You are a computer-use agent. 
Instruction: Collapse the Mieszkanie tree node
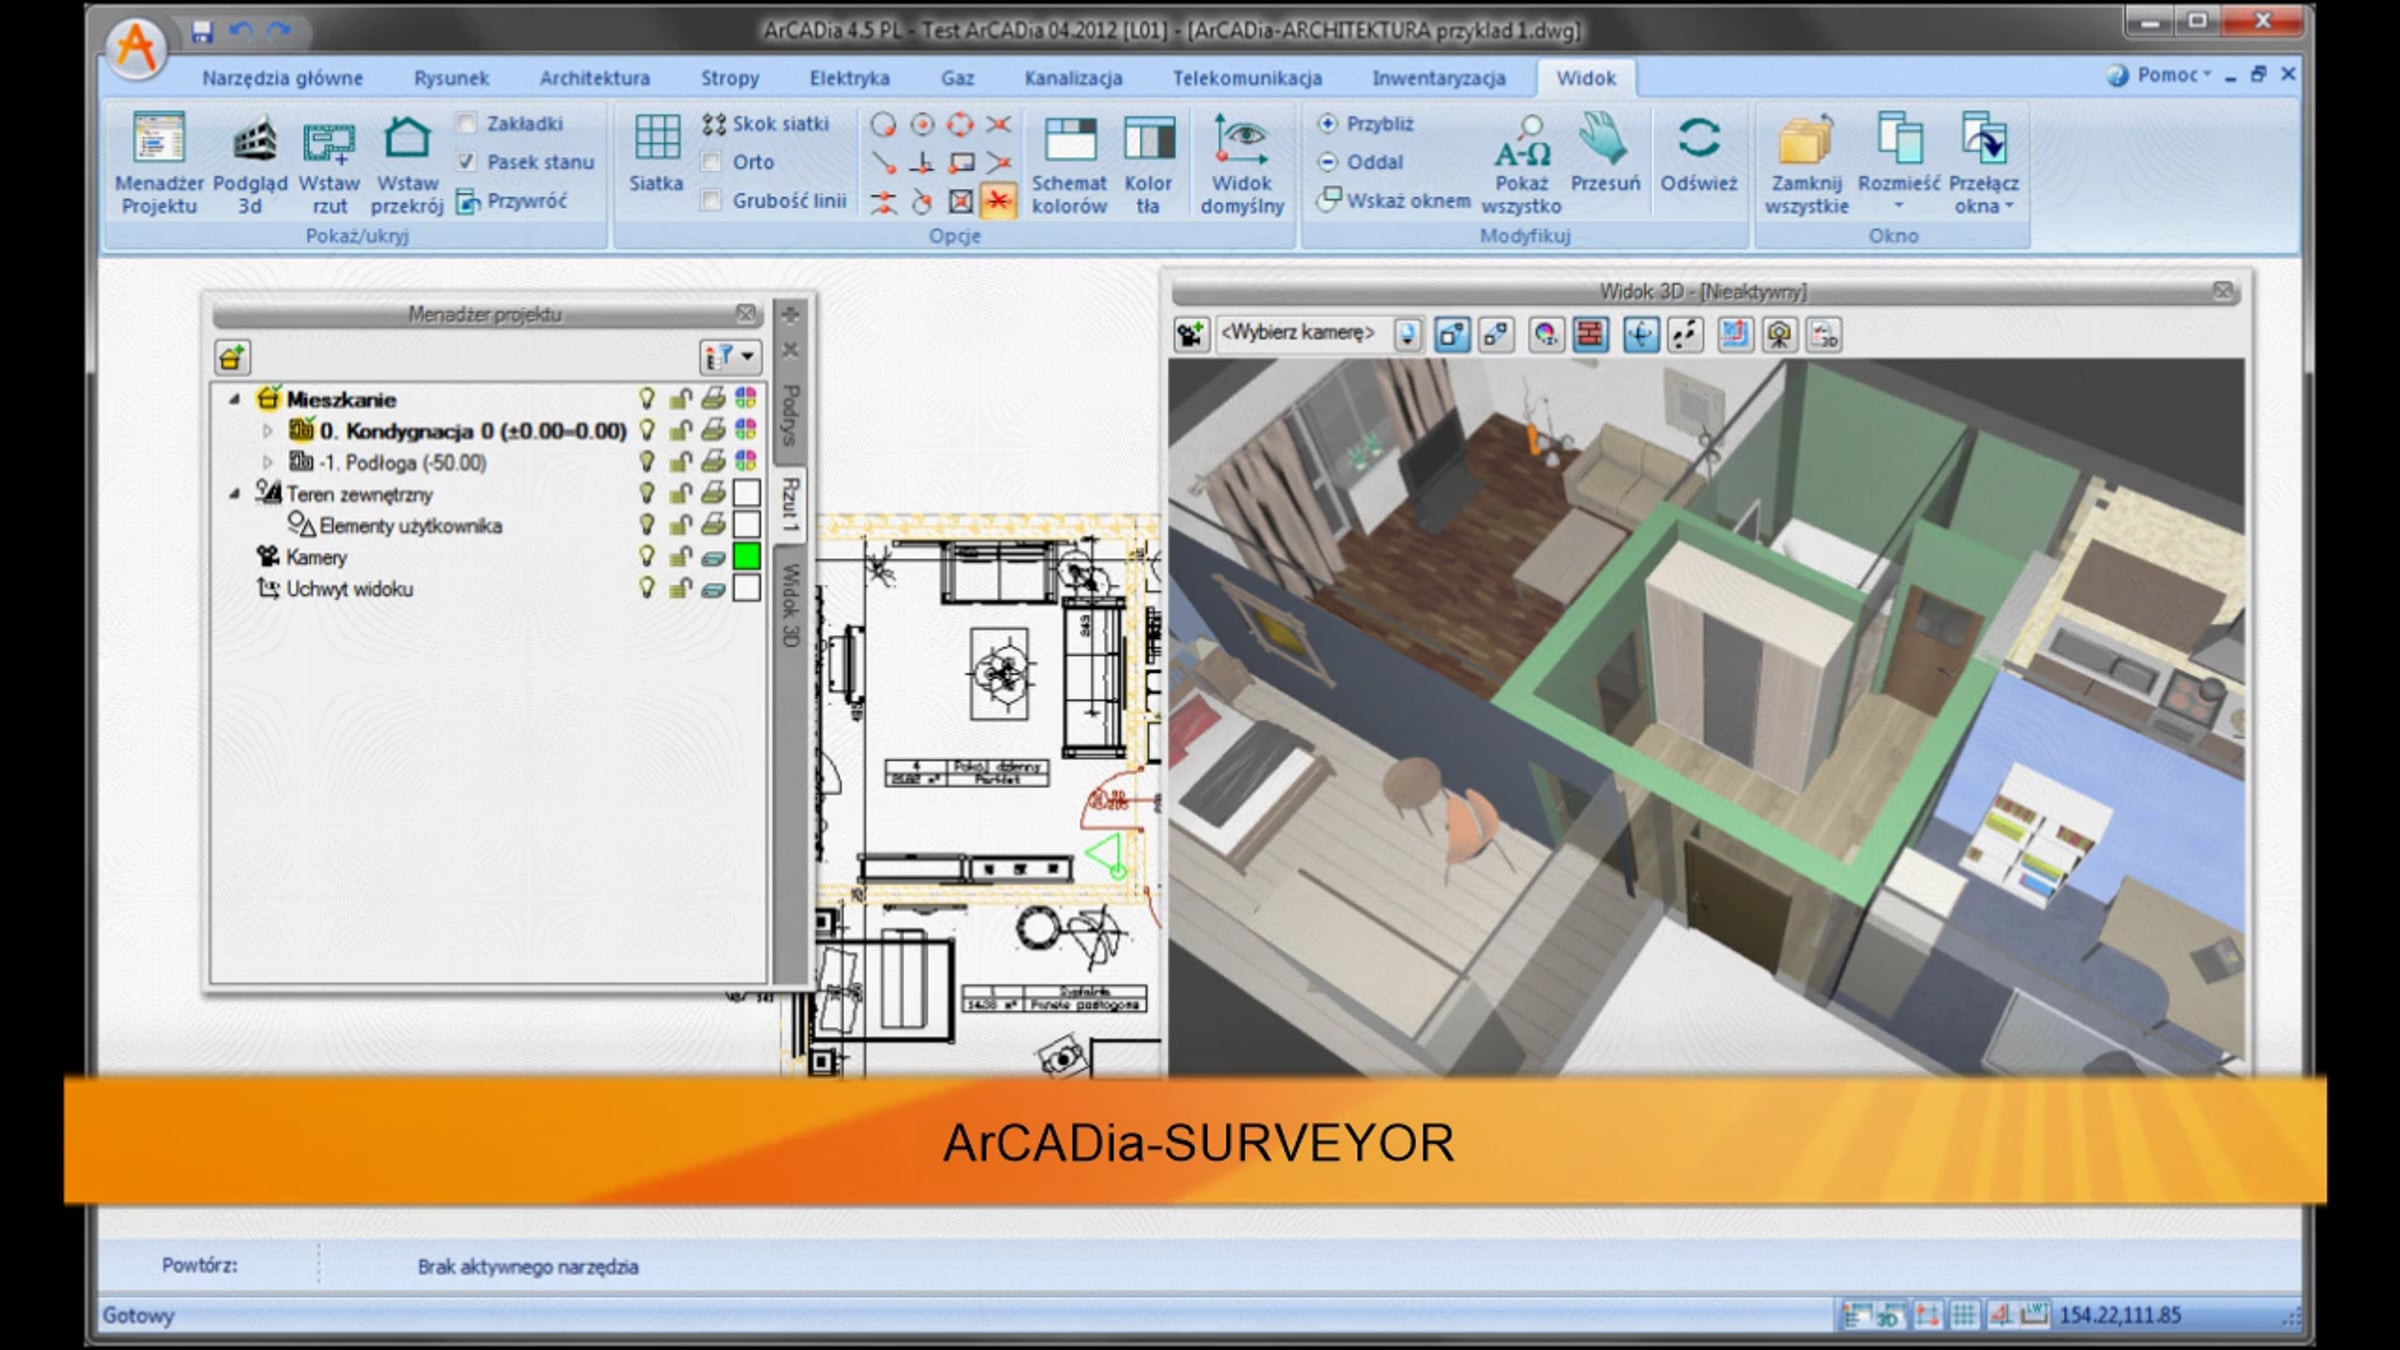click(x=234, y=399)
